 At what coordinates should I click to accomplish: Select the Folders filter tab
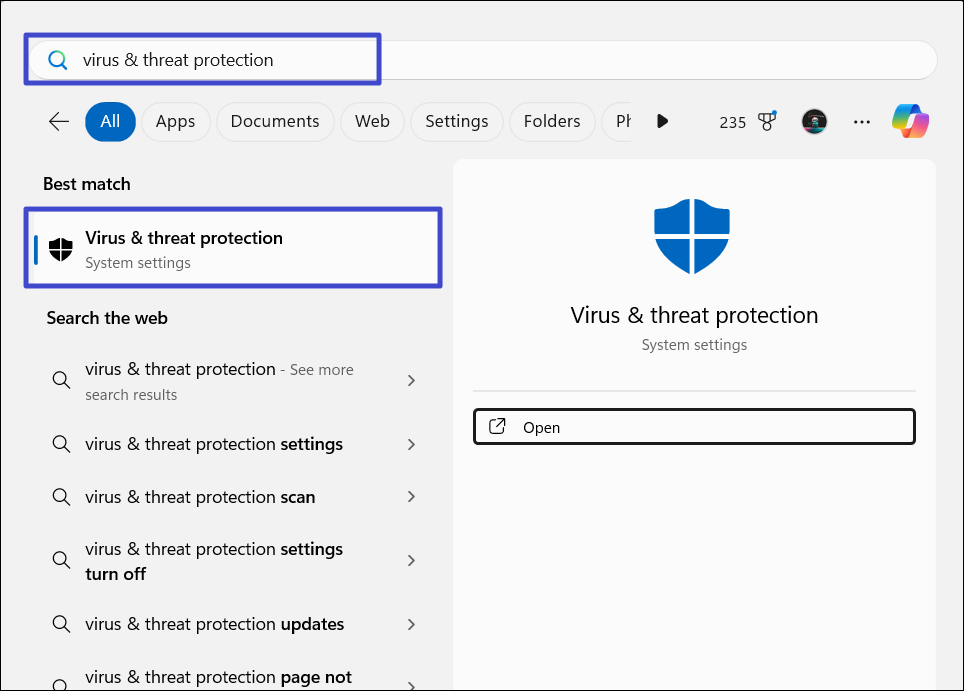coord(551,122)
